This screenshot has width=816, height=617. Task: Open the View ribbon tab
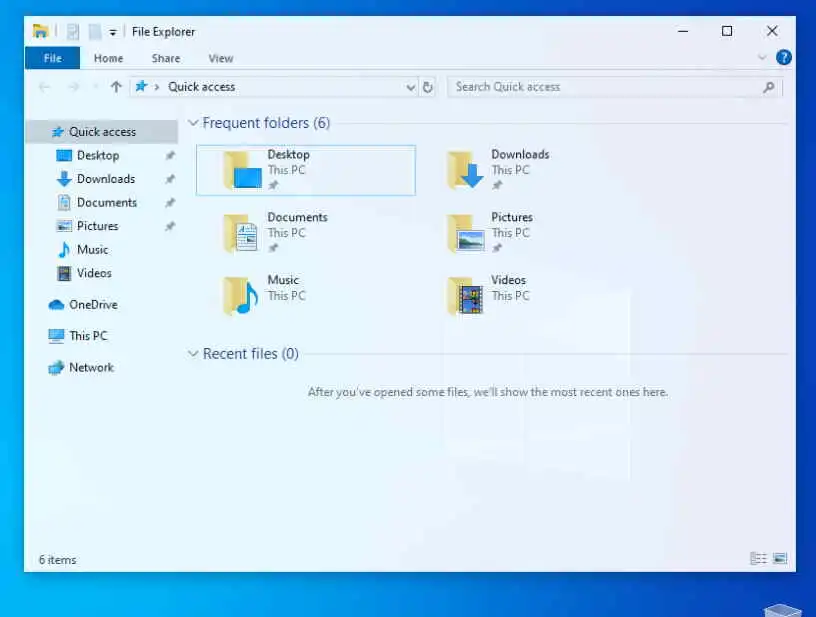(221, 58)
